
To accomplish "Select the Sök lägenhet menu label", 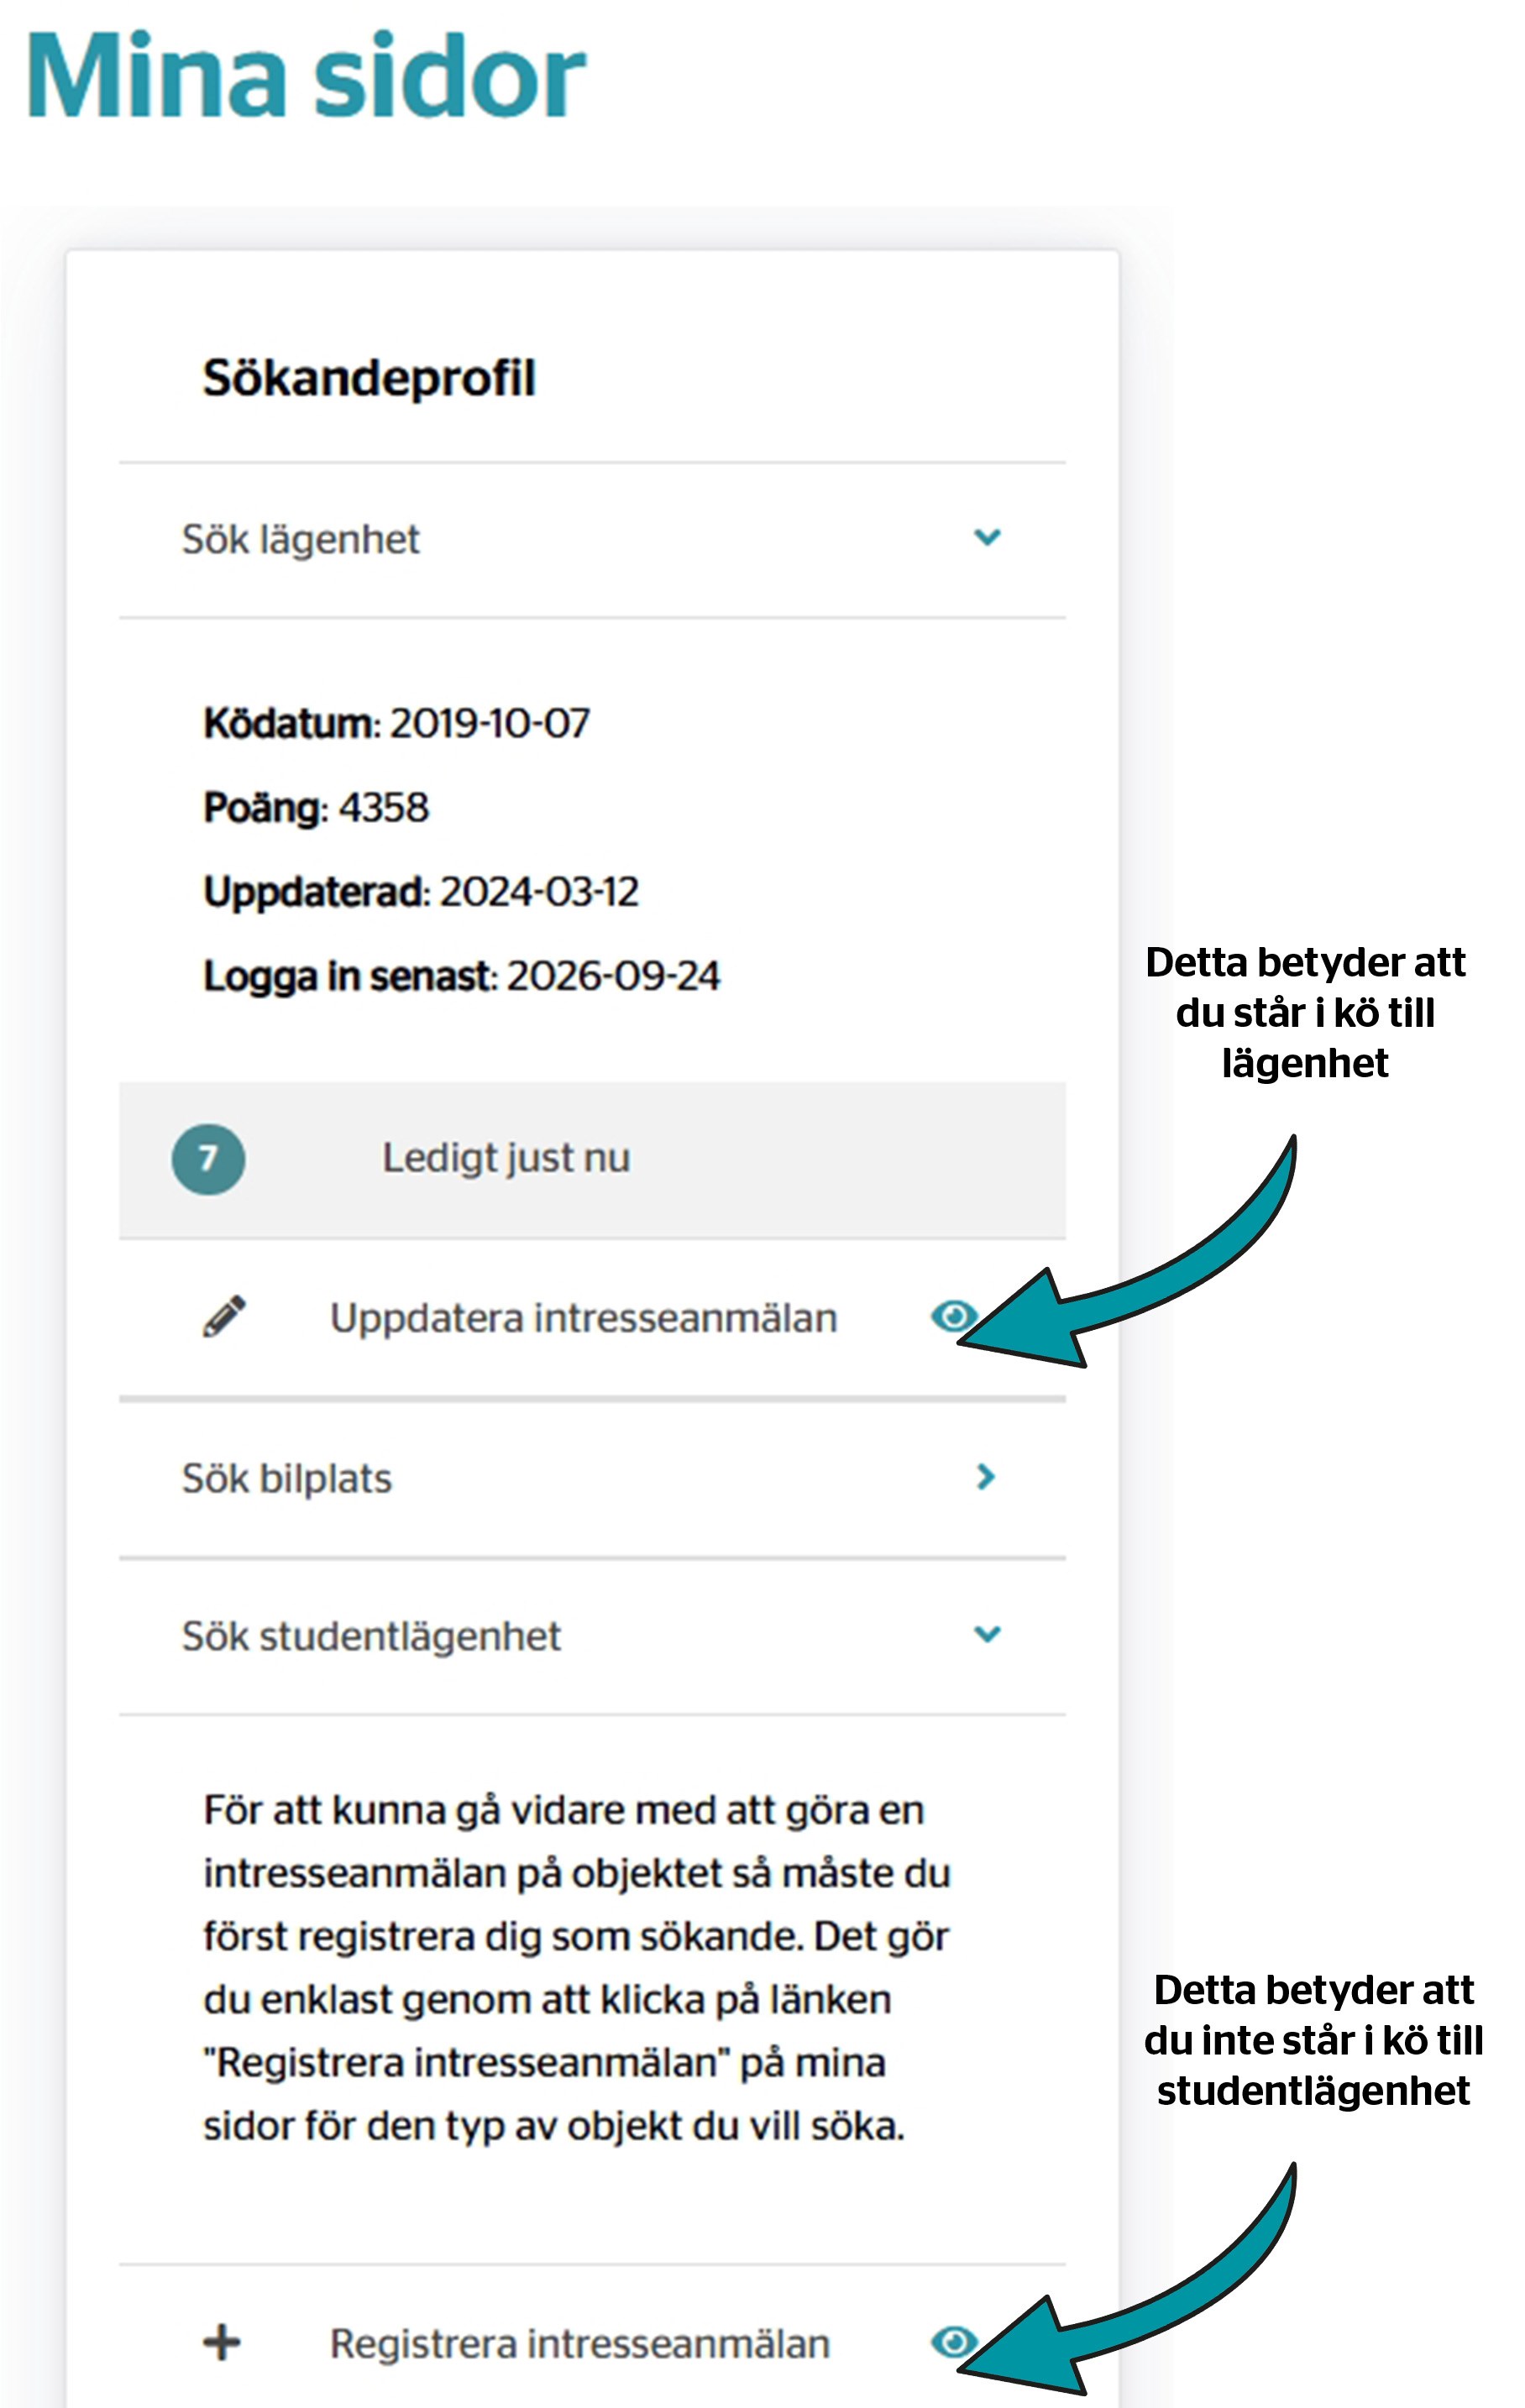I will pyautogui.click(x=300, y=539).
